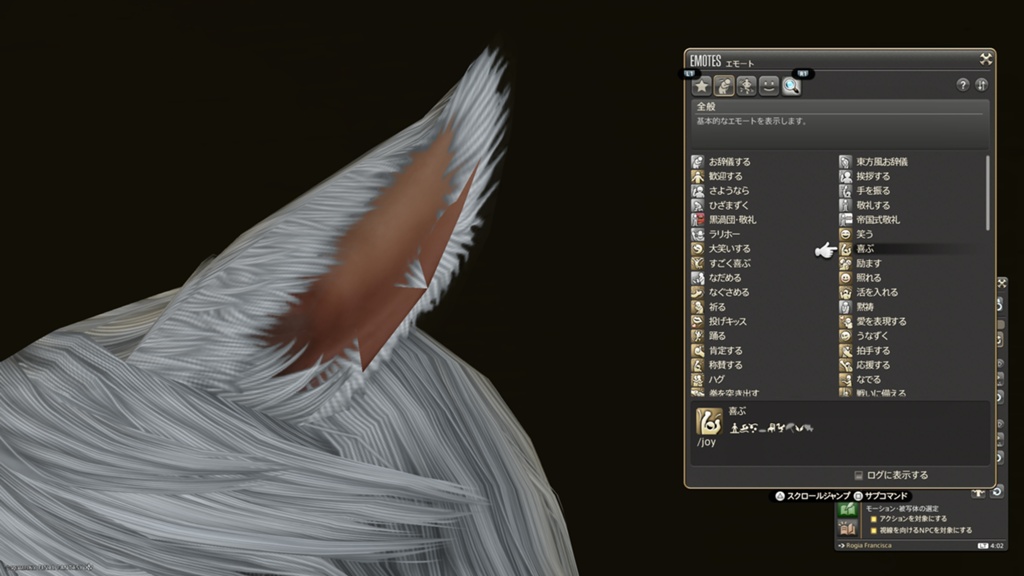This screenshot has width=1024, height=576.
Task: Click the large 喜ぶ icon in detail pane
Action: 709,421
